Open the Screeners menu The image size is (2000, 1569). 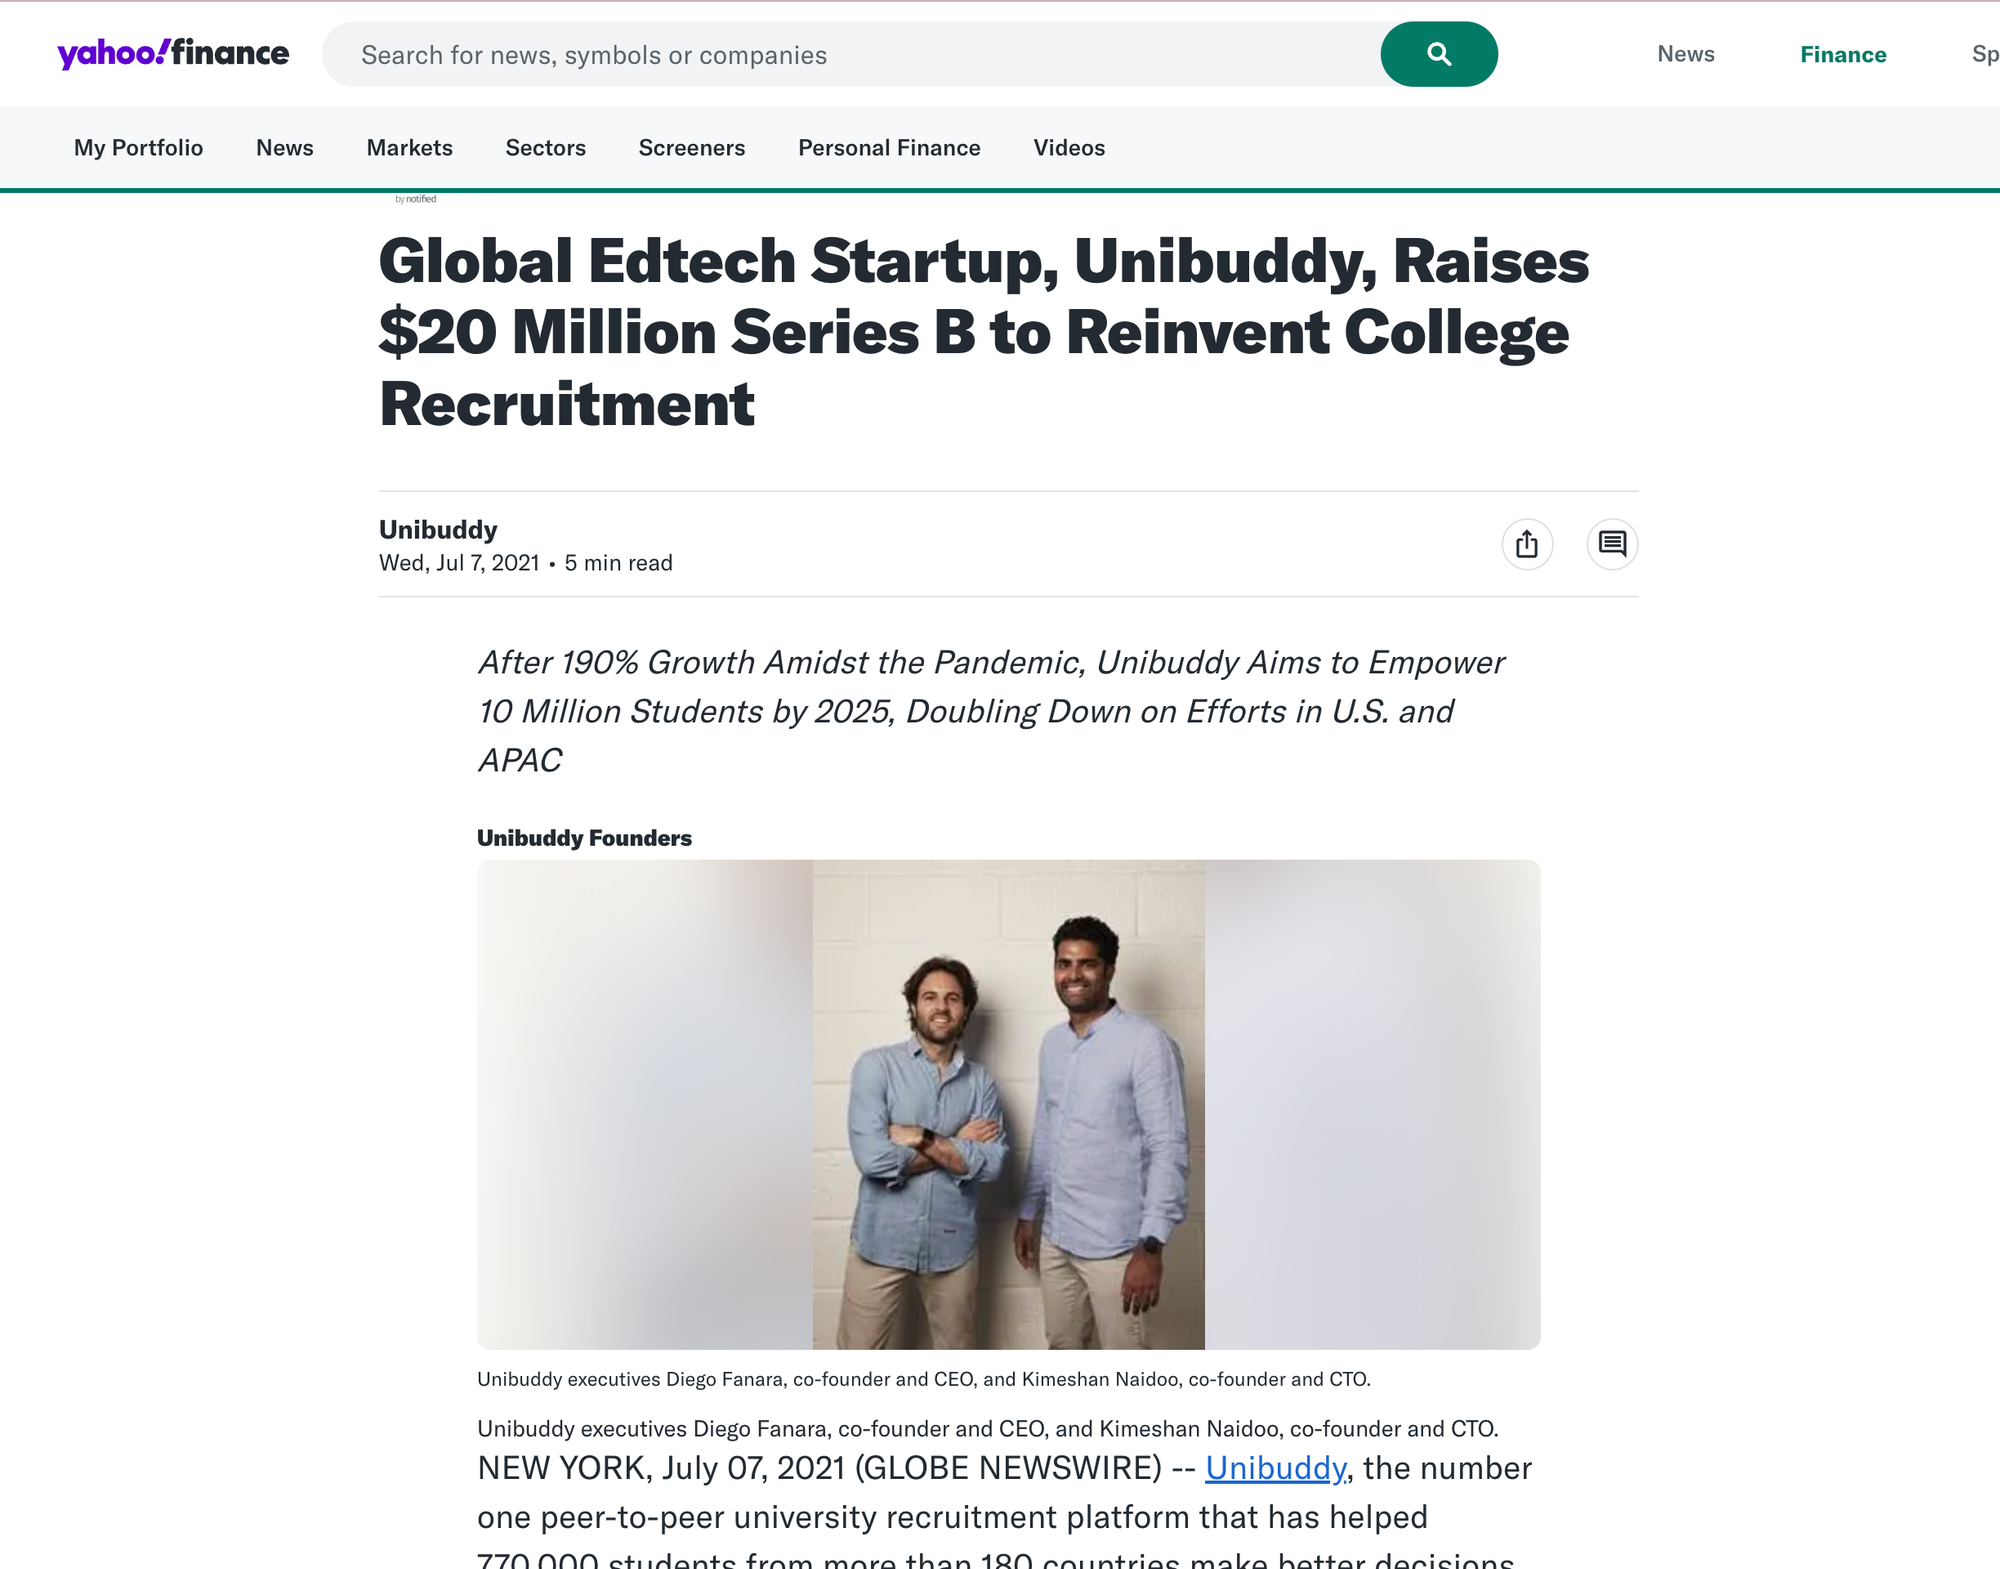click(692, 148)
